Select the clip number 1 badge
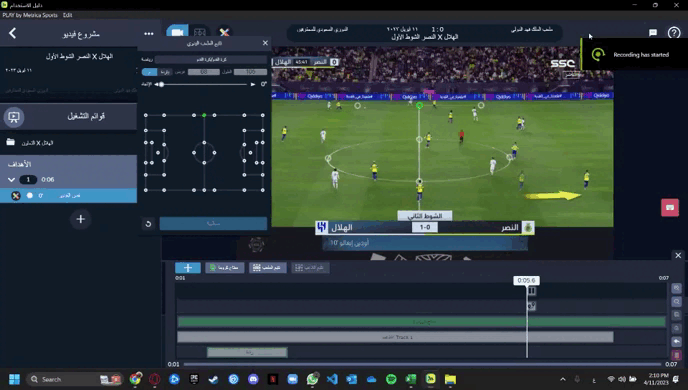688x390 pixels. click(28, 179)
